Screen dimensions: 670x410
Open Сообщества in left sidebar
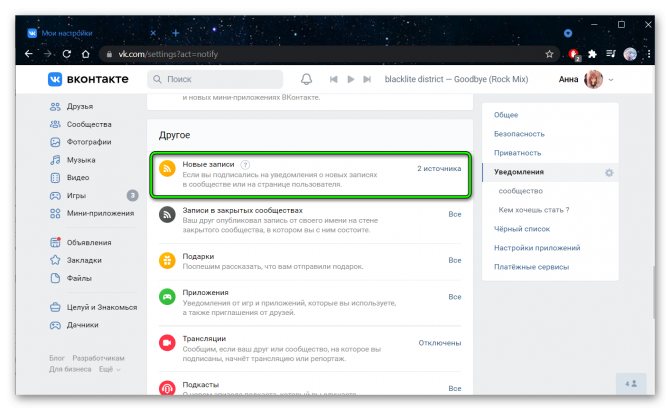89,124
